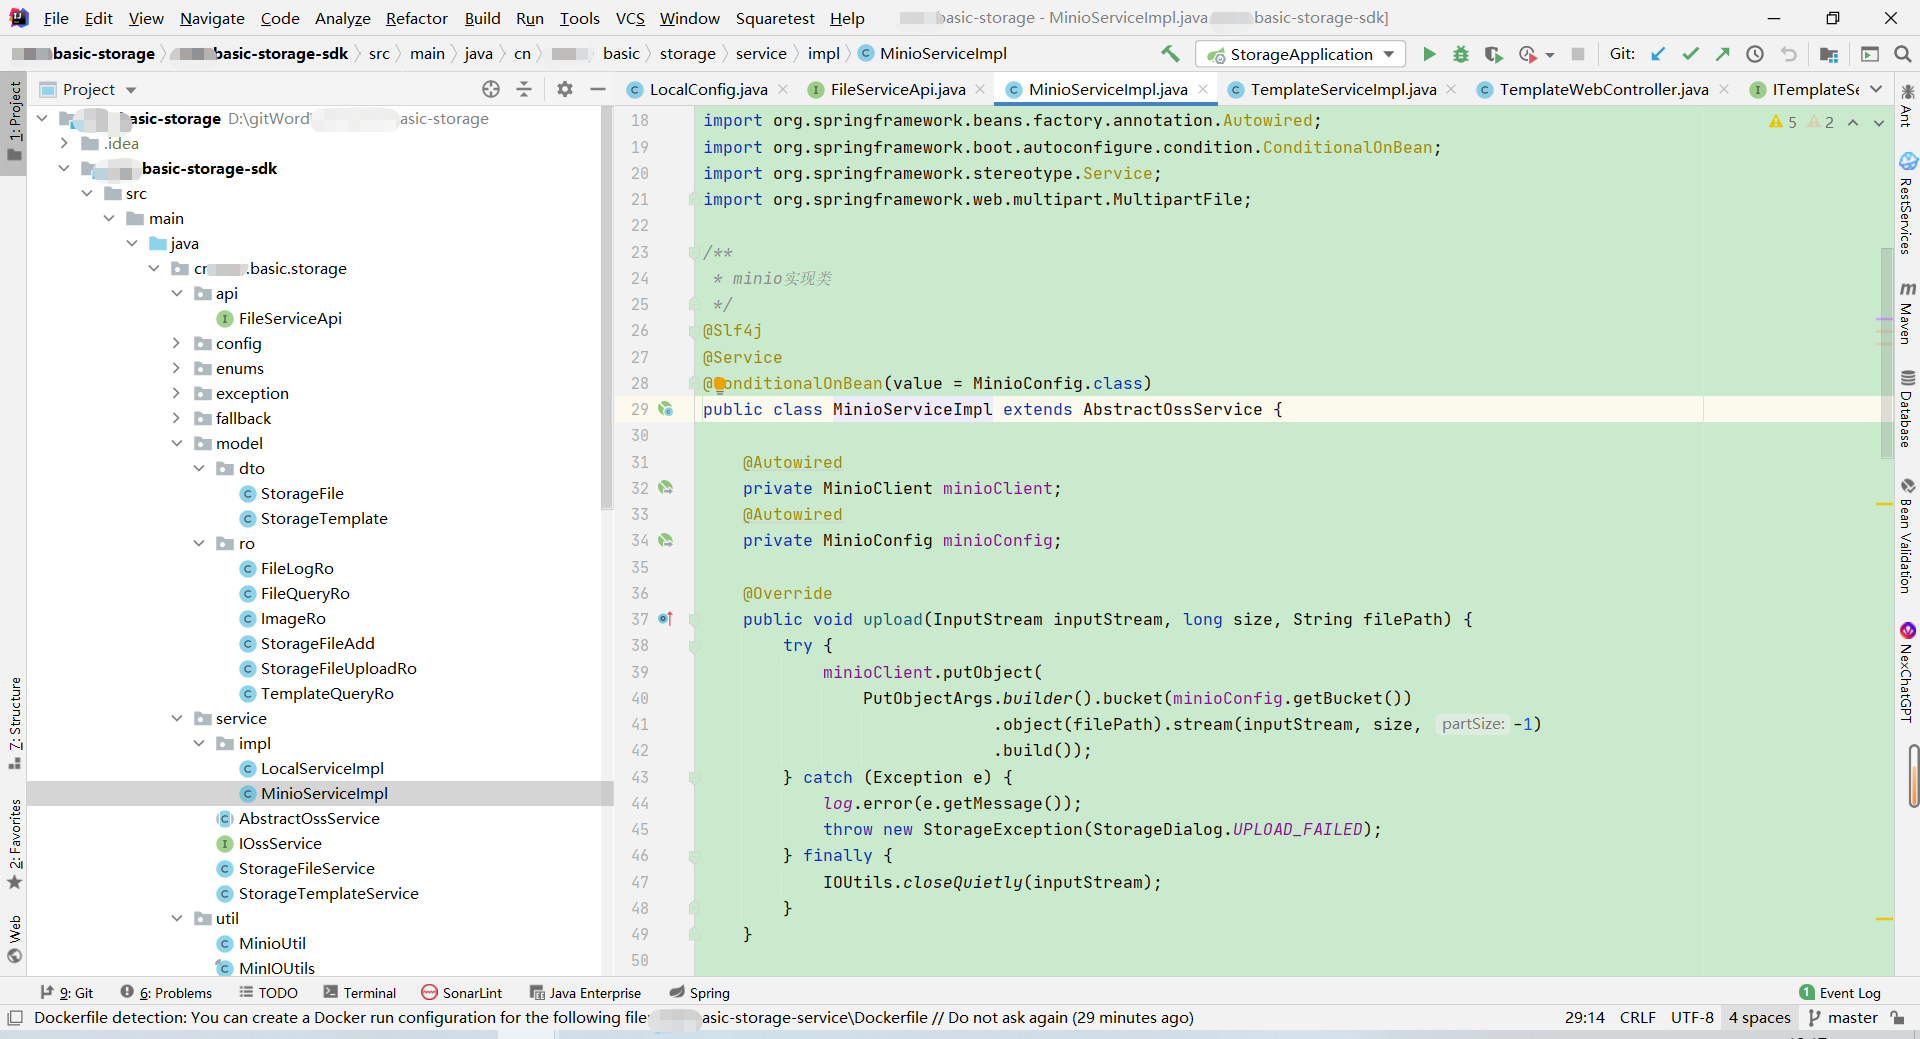Commit changes green checkmark icon

[x=1691, y=54]
